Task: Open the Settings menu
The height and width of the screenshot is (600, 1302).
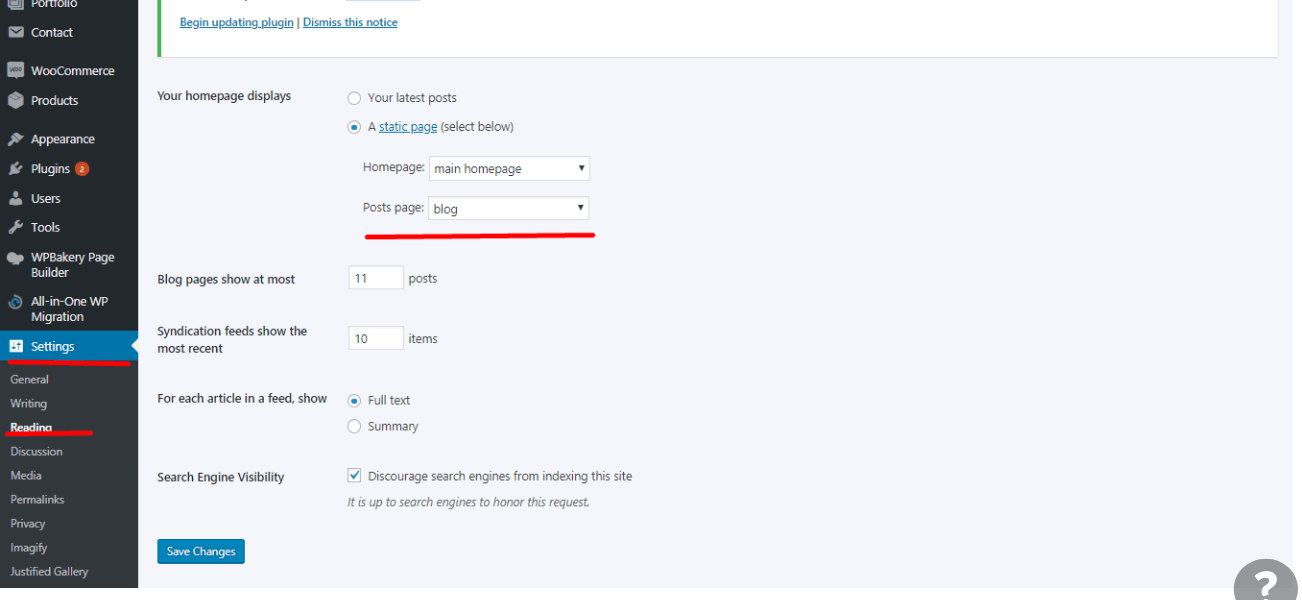Action: (69, 346)
